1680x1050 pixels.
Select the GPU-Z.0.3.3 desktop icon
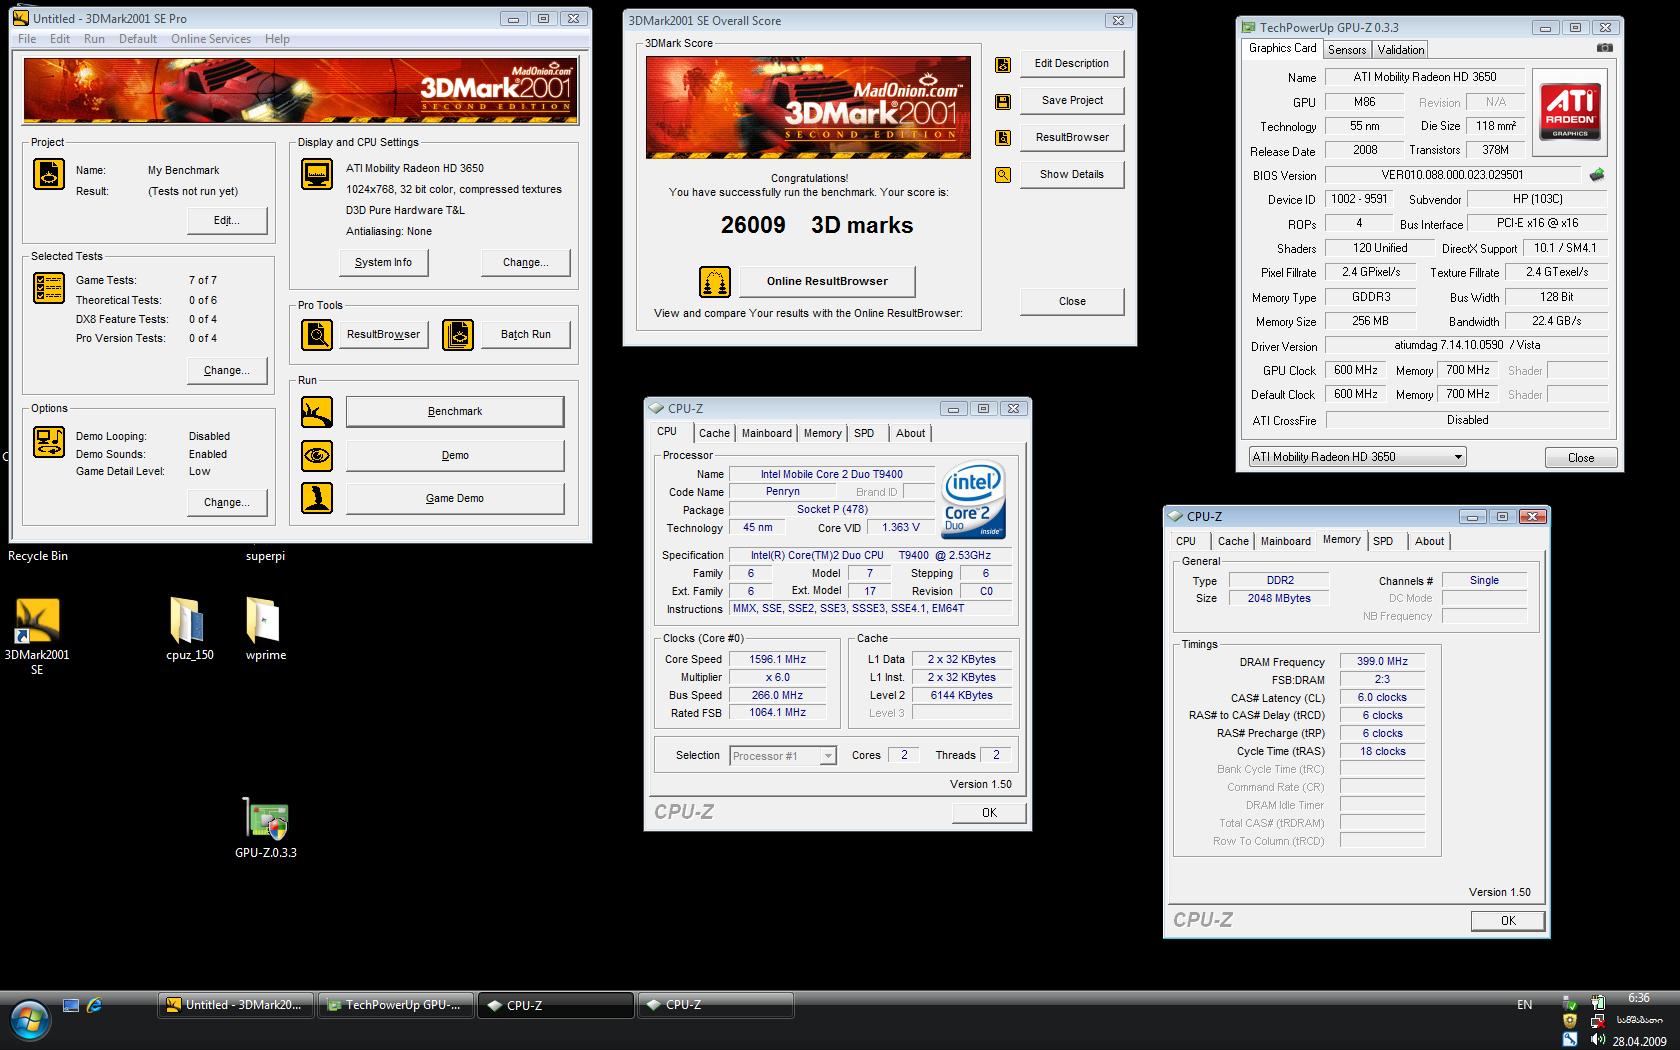pyautogui.click(x=265, y=828)
